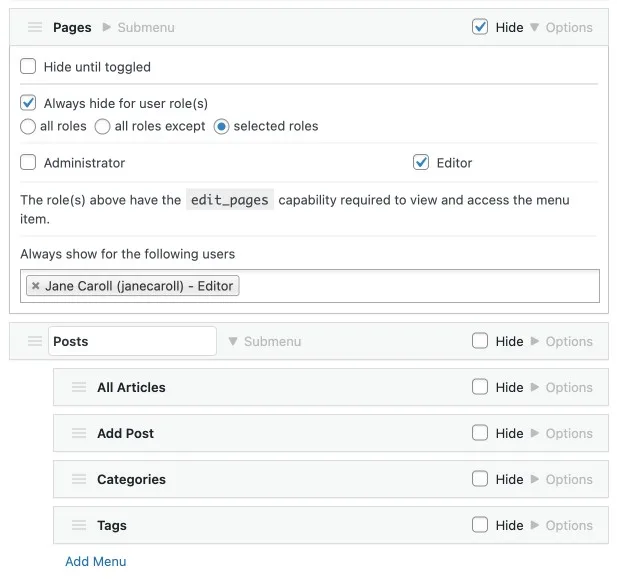Collapse the Posts Submenu toggle
This screenshot has width=617, height=579.
pyautogui.click(x=264, y=342)
